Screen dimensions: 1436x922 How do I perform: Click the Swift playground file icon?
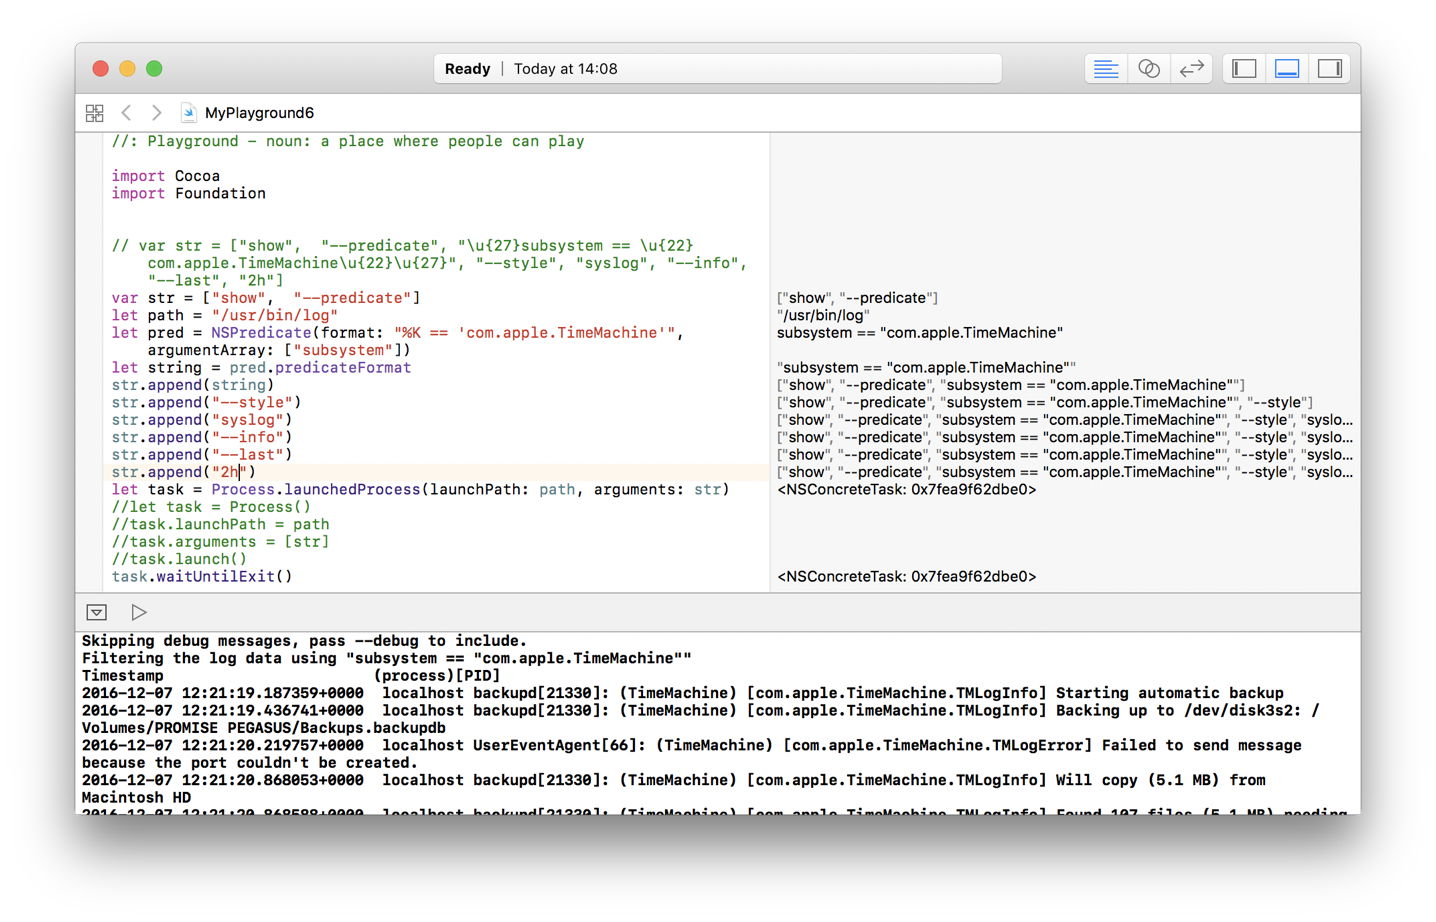click(x=188, y=113)
